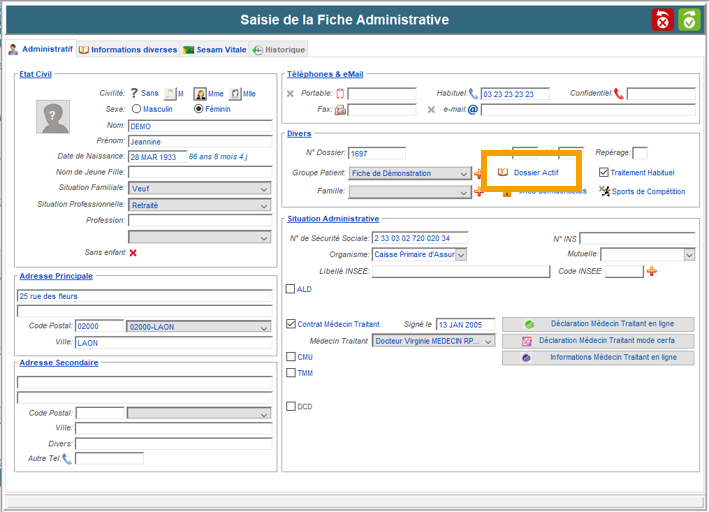Image resolution: width=709 pixels, height=512 pixels.
Task: Open the Médecin Traitant dropdown
Action: click(x=488, y=340)
